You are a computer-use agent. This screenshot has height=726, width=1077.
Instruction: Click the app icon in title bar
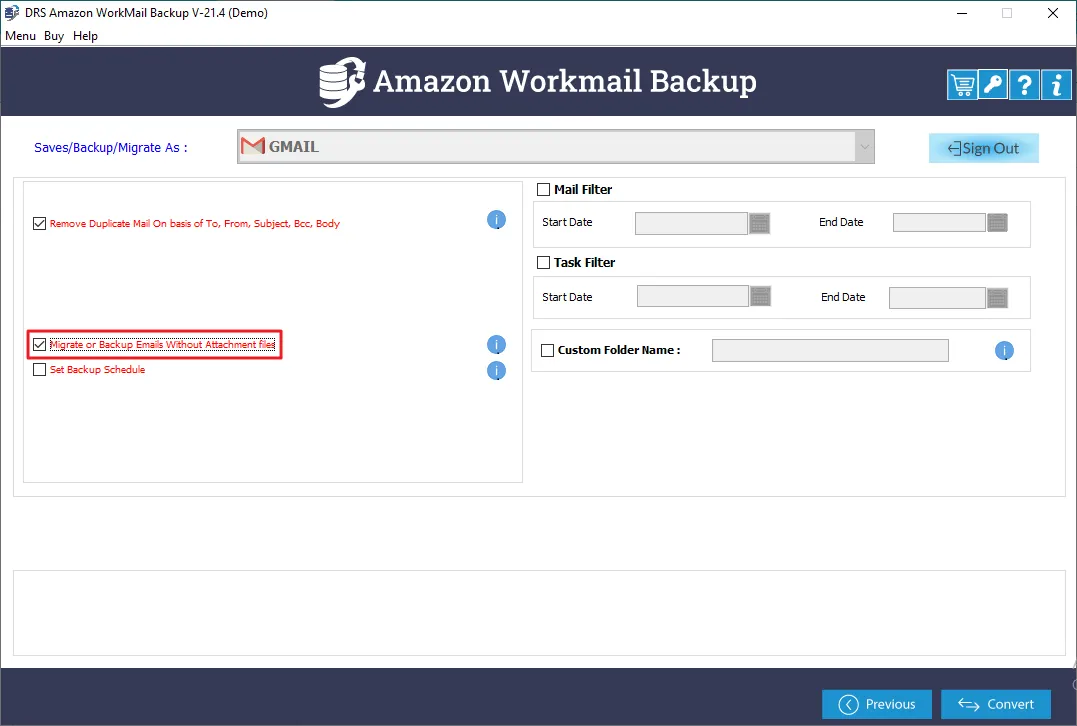click(x=12, y=12)
